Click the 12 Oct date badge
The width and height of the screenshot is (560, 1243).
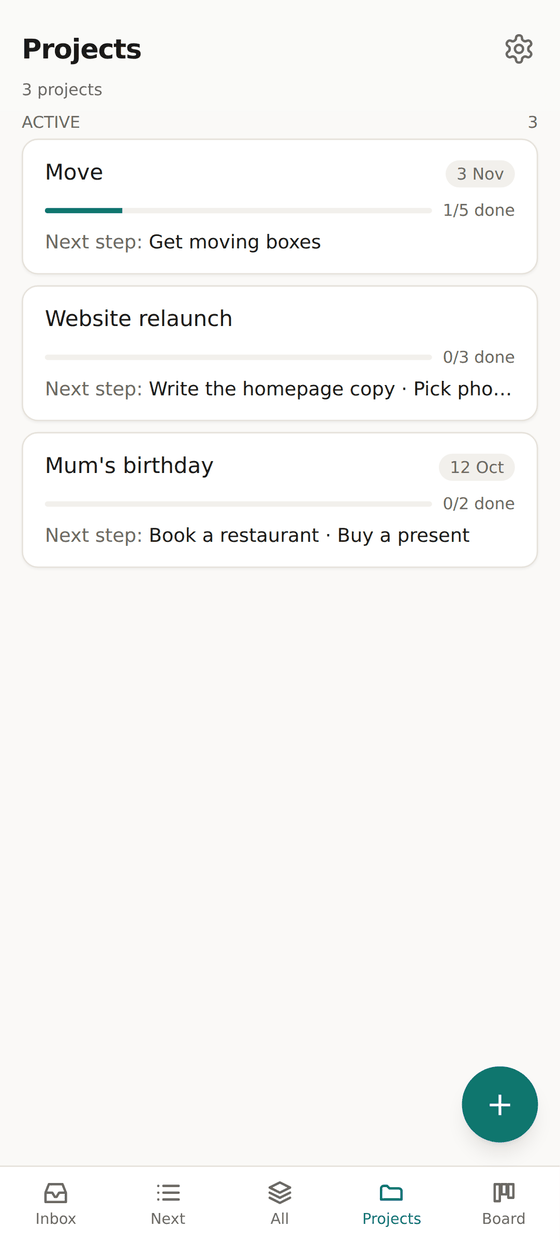point(477,467)
